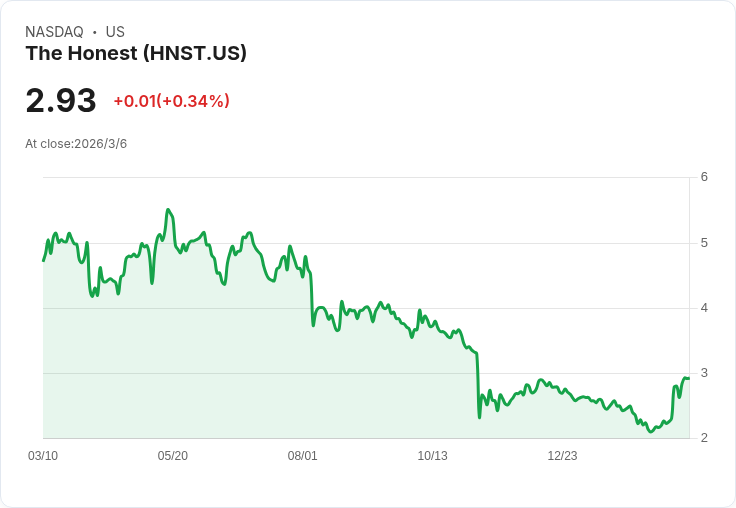Select the 10/13 date on x-axis
The width and height of the screenshot is (736, 508).
tap(432, 455)
